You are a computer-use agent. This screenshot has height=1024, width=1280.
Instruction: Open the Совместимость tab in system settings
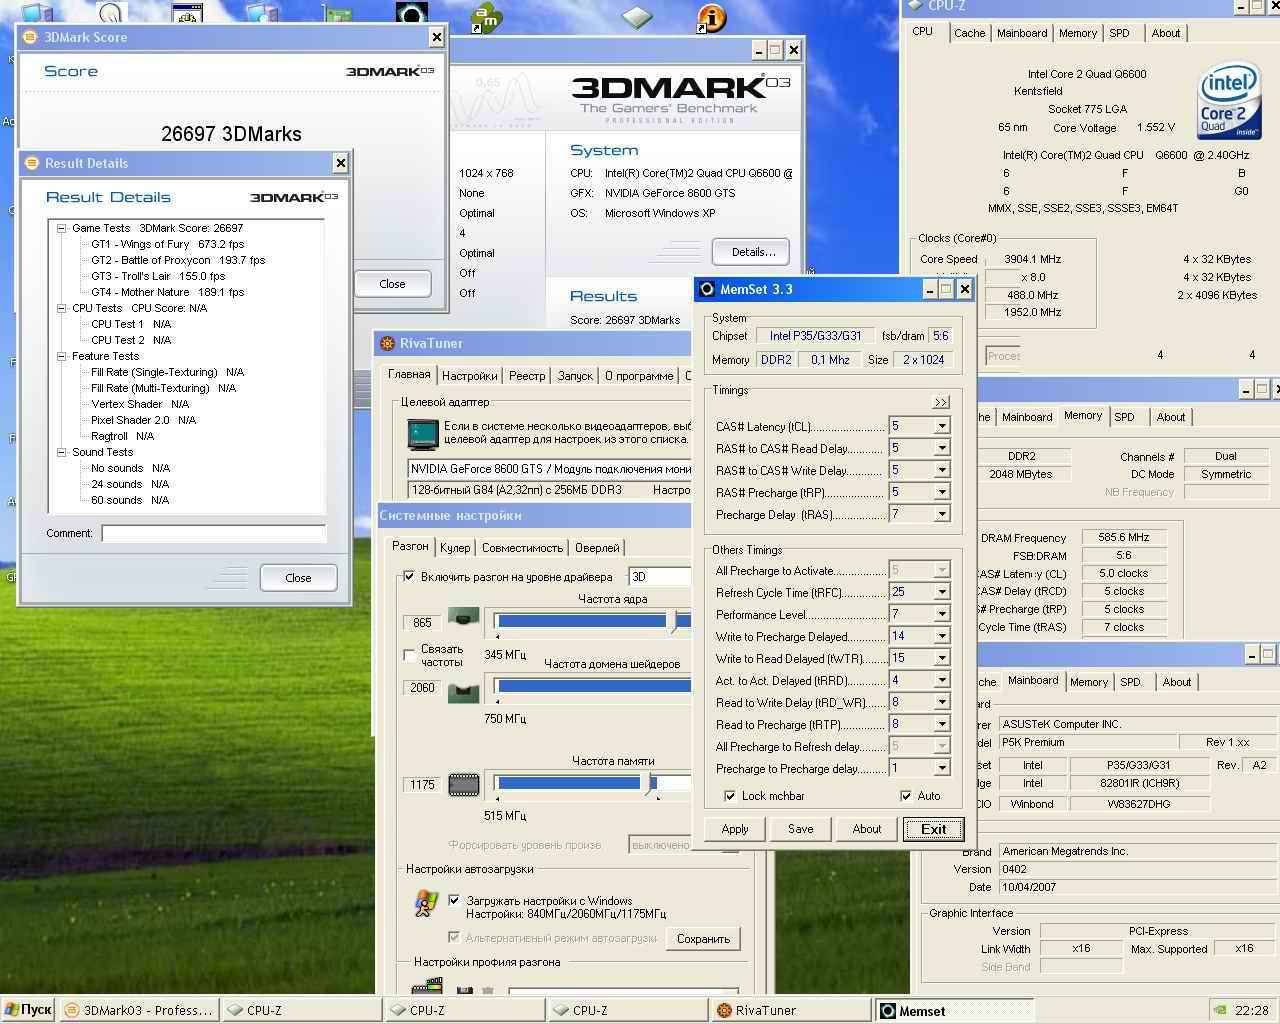[522, 548]
